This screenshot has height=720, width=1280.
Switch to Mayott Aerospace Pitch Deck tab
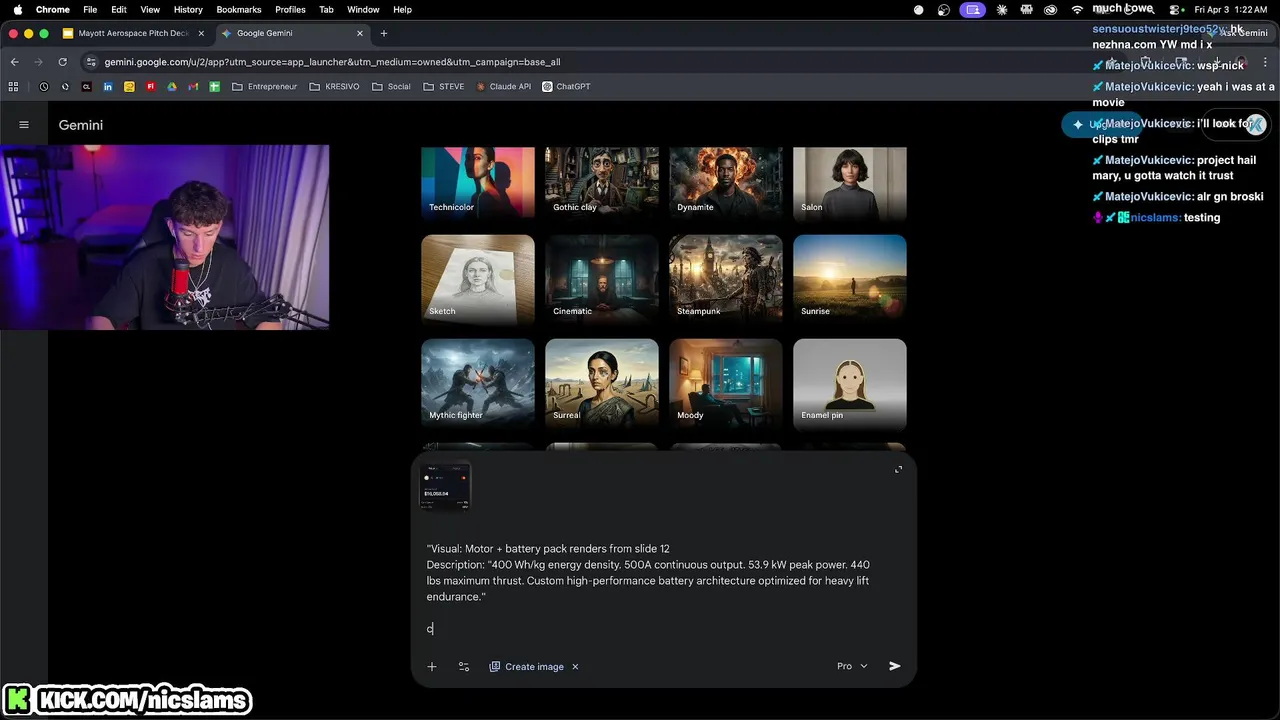132,33
